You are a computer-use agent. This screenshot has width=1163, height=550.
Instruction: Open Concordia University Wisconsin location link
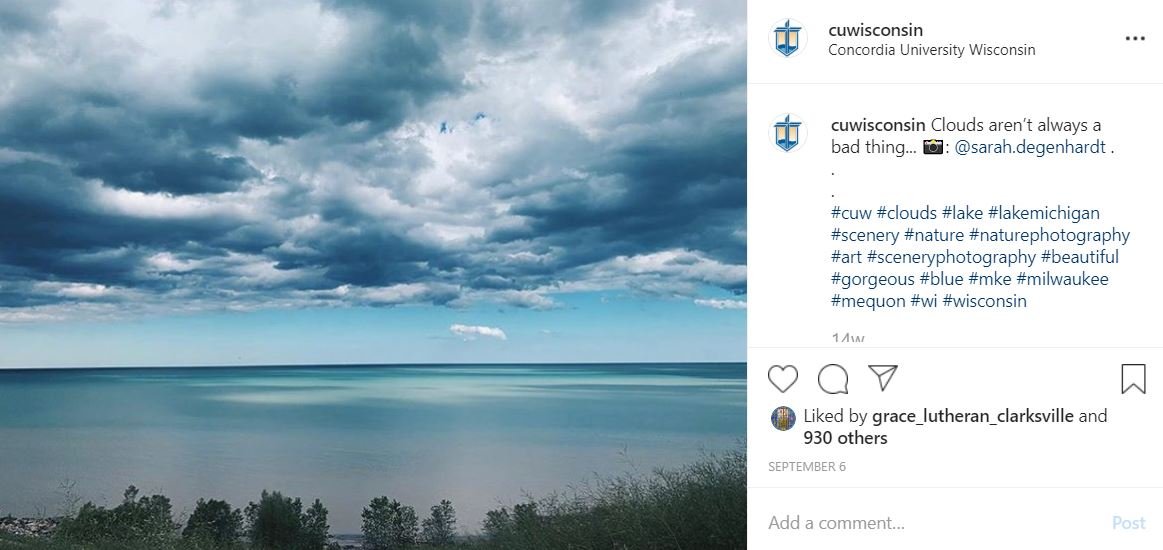click(932, 50)
